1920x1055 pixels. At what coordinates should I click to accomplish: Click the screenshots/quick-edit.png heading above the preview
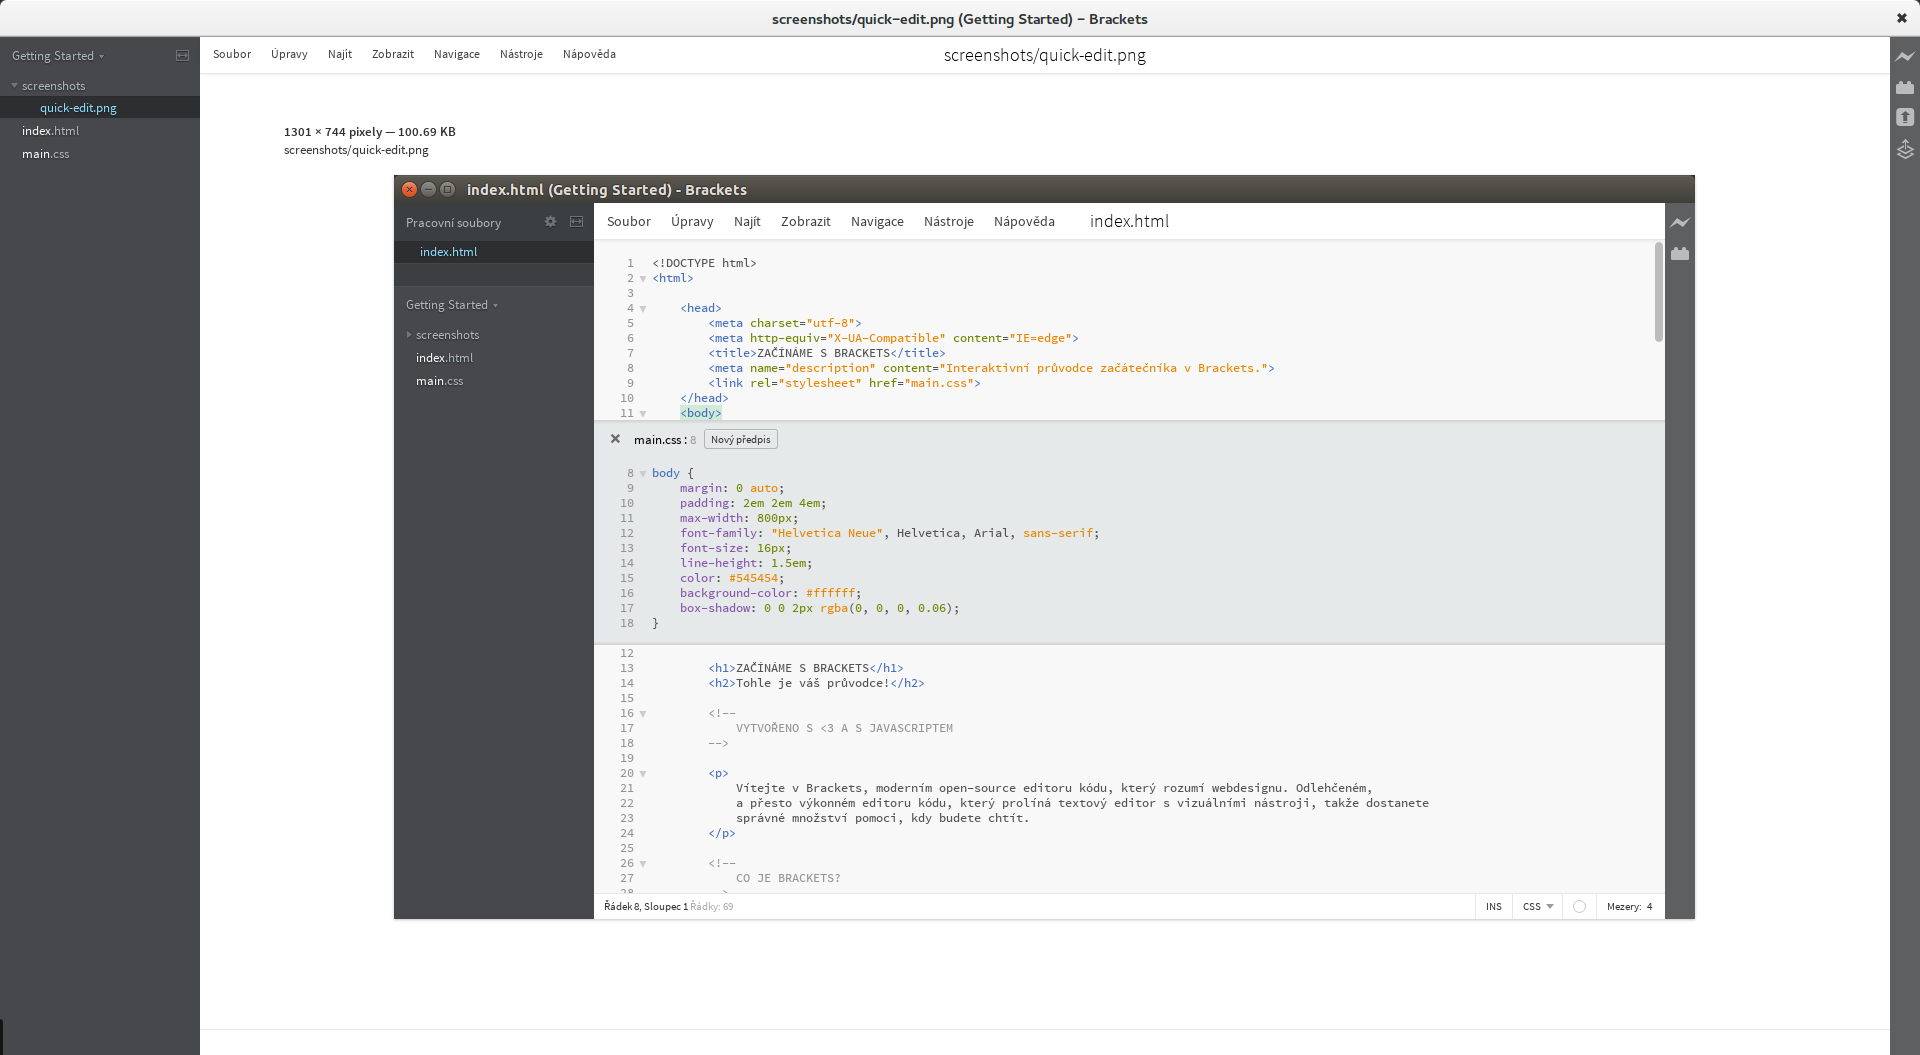coord(1045,55)
